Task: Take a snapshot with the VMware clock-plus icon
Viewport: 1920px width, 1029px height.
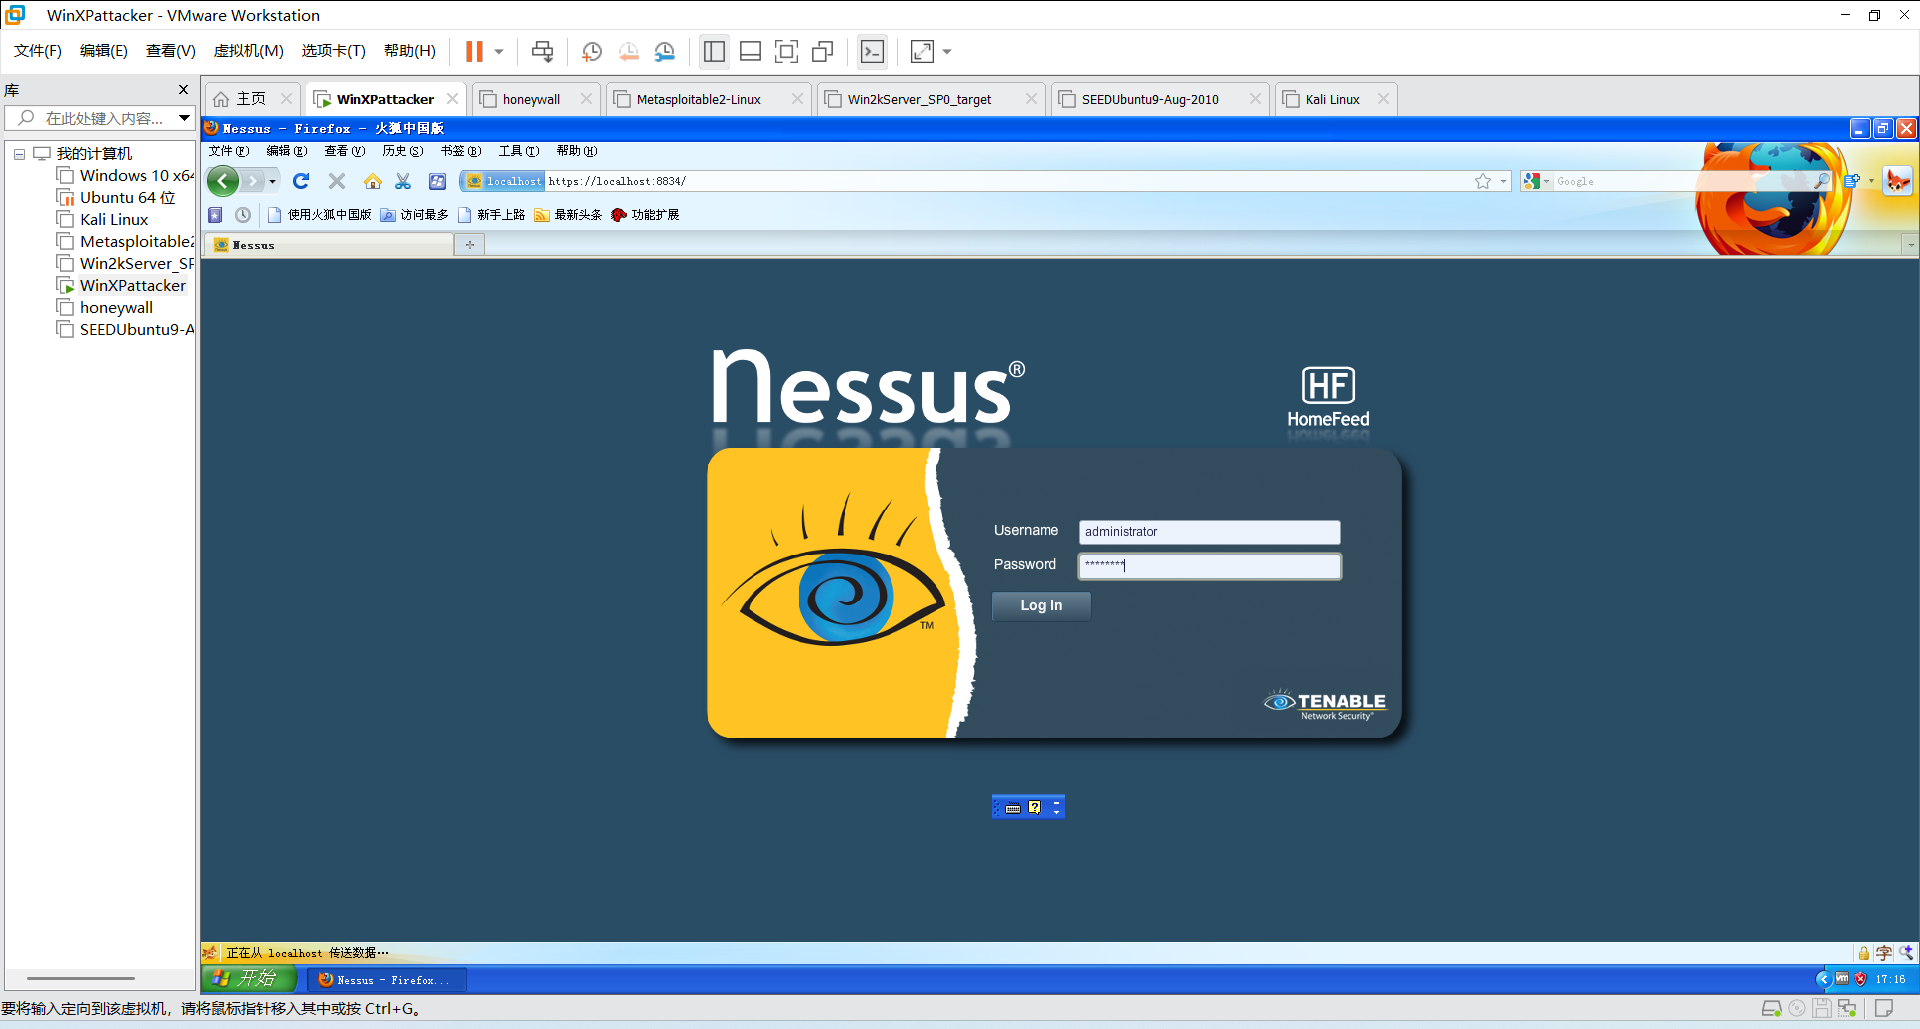Action: point(592,51)
